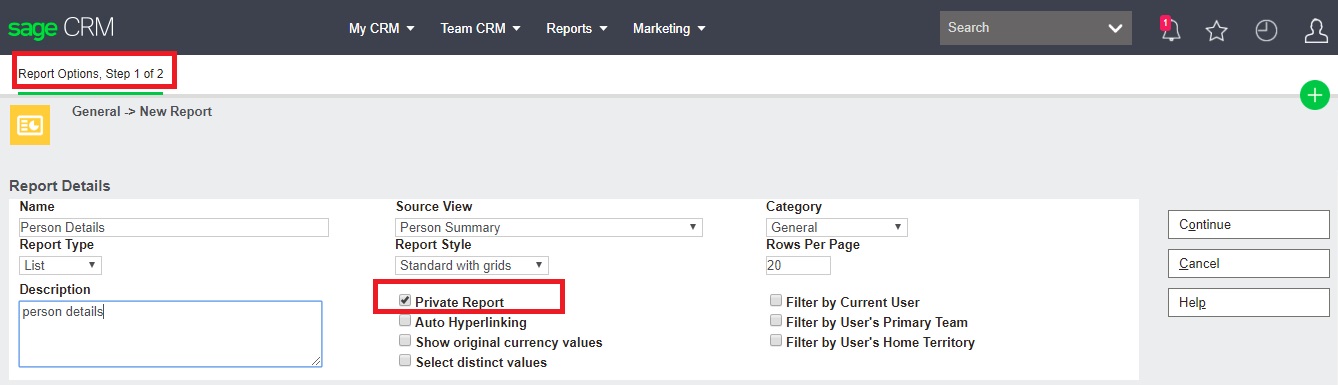Uncheck the Private Report checkbox

(x=404, y=300)
